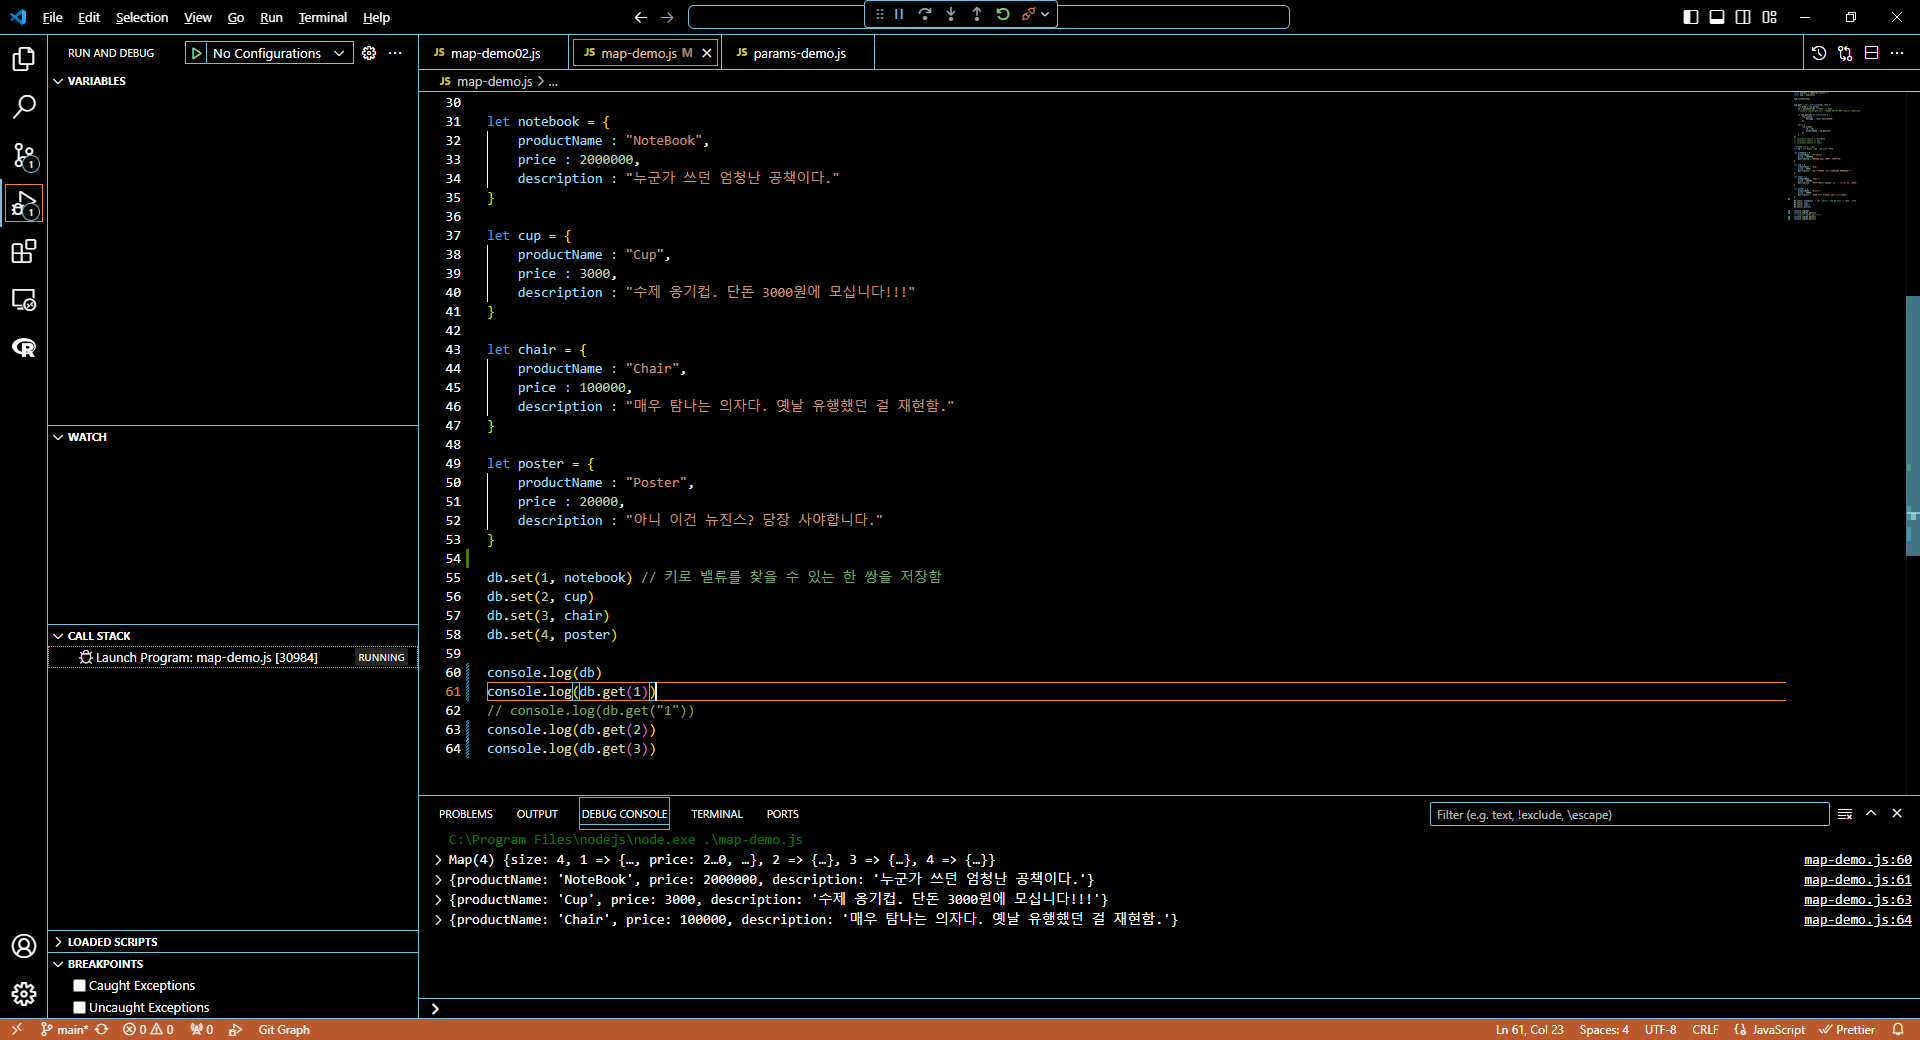Click the main* branch in status bar

click(66, 1030)
